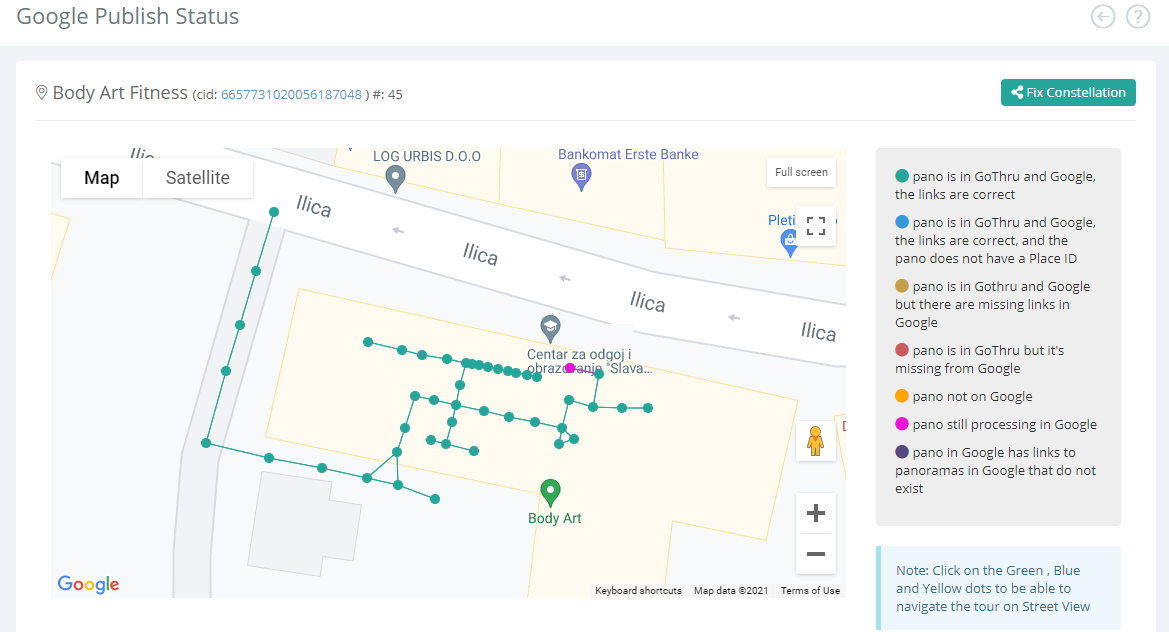The width and height of the screenshot is (1169, 632).
Task: Click the dark purple legend dot
Action: click(901, 452)
